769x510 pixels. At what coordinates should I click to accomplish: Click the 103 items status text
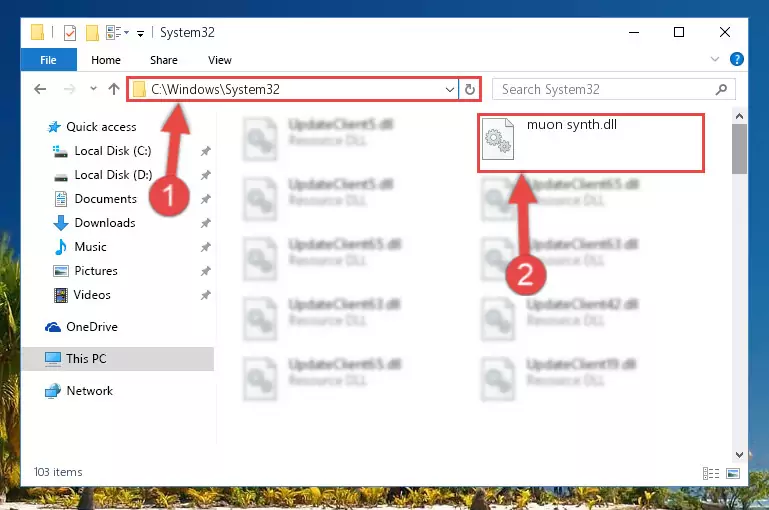pos(58,472)
